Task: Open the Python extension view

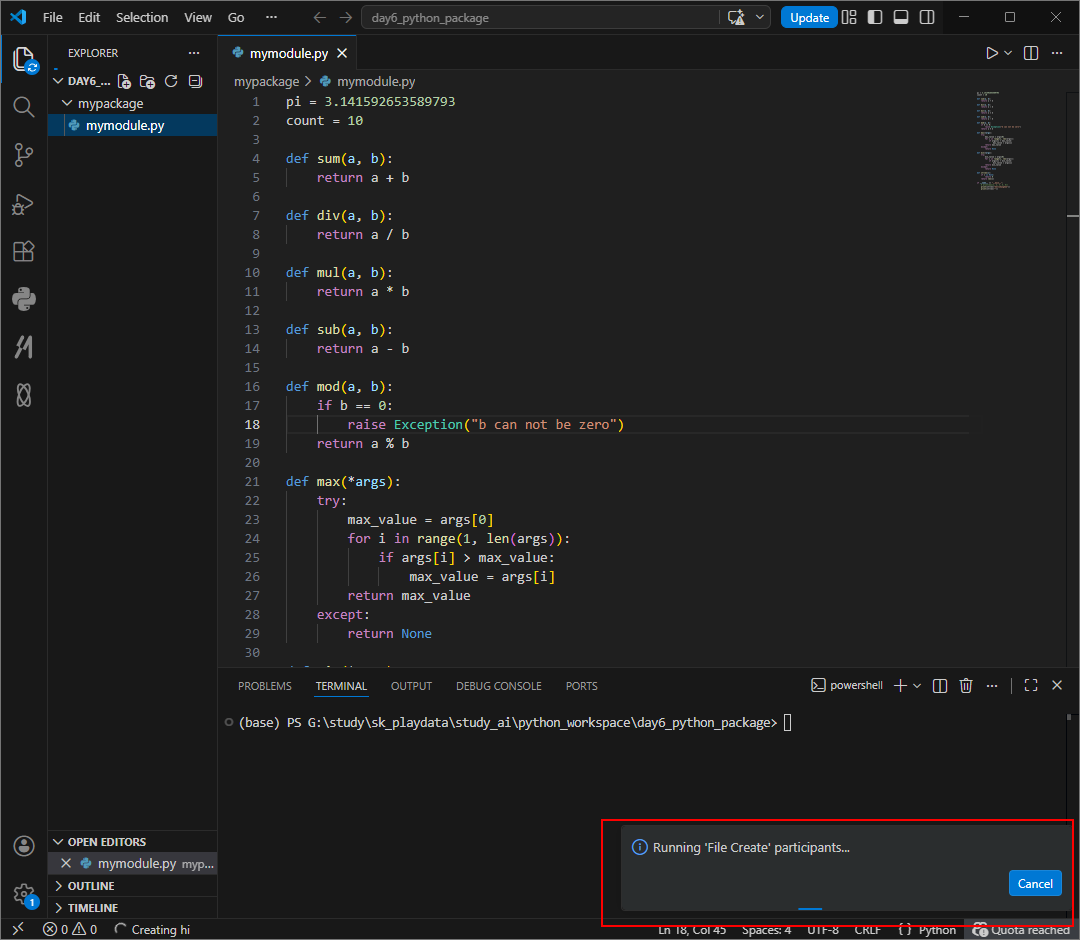Action: pyautogui.click(x=24, y=300)
